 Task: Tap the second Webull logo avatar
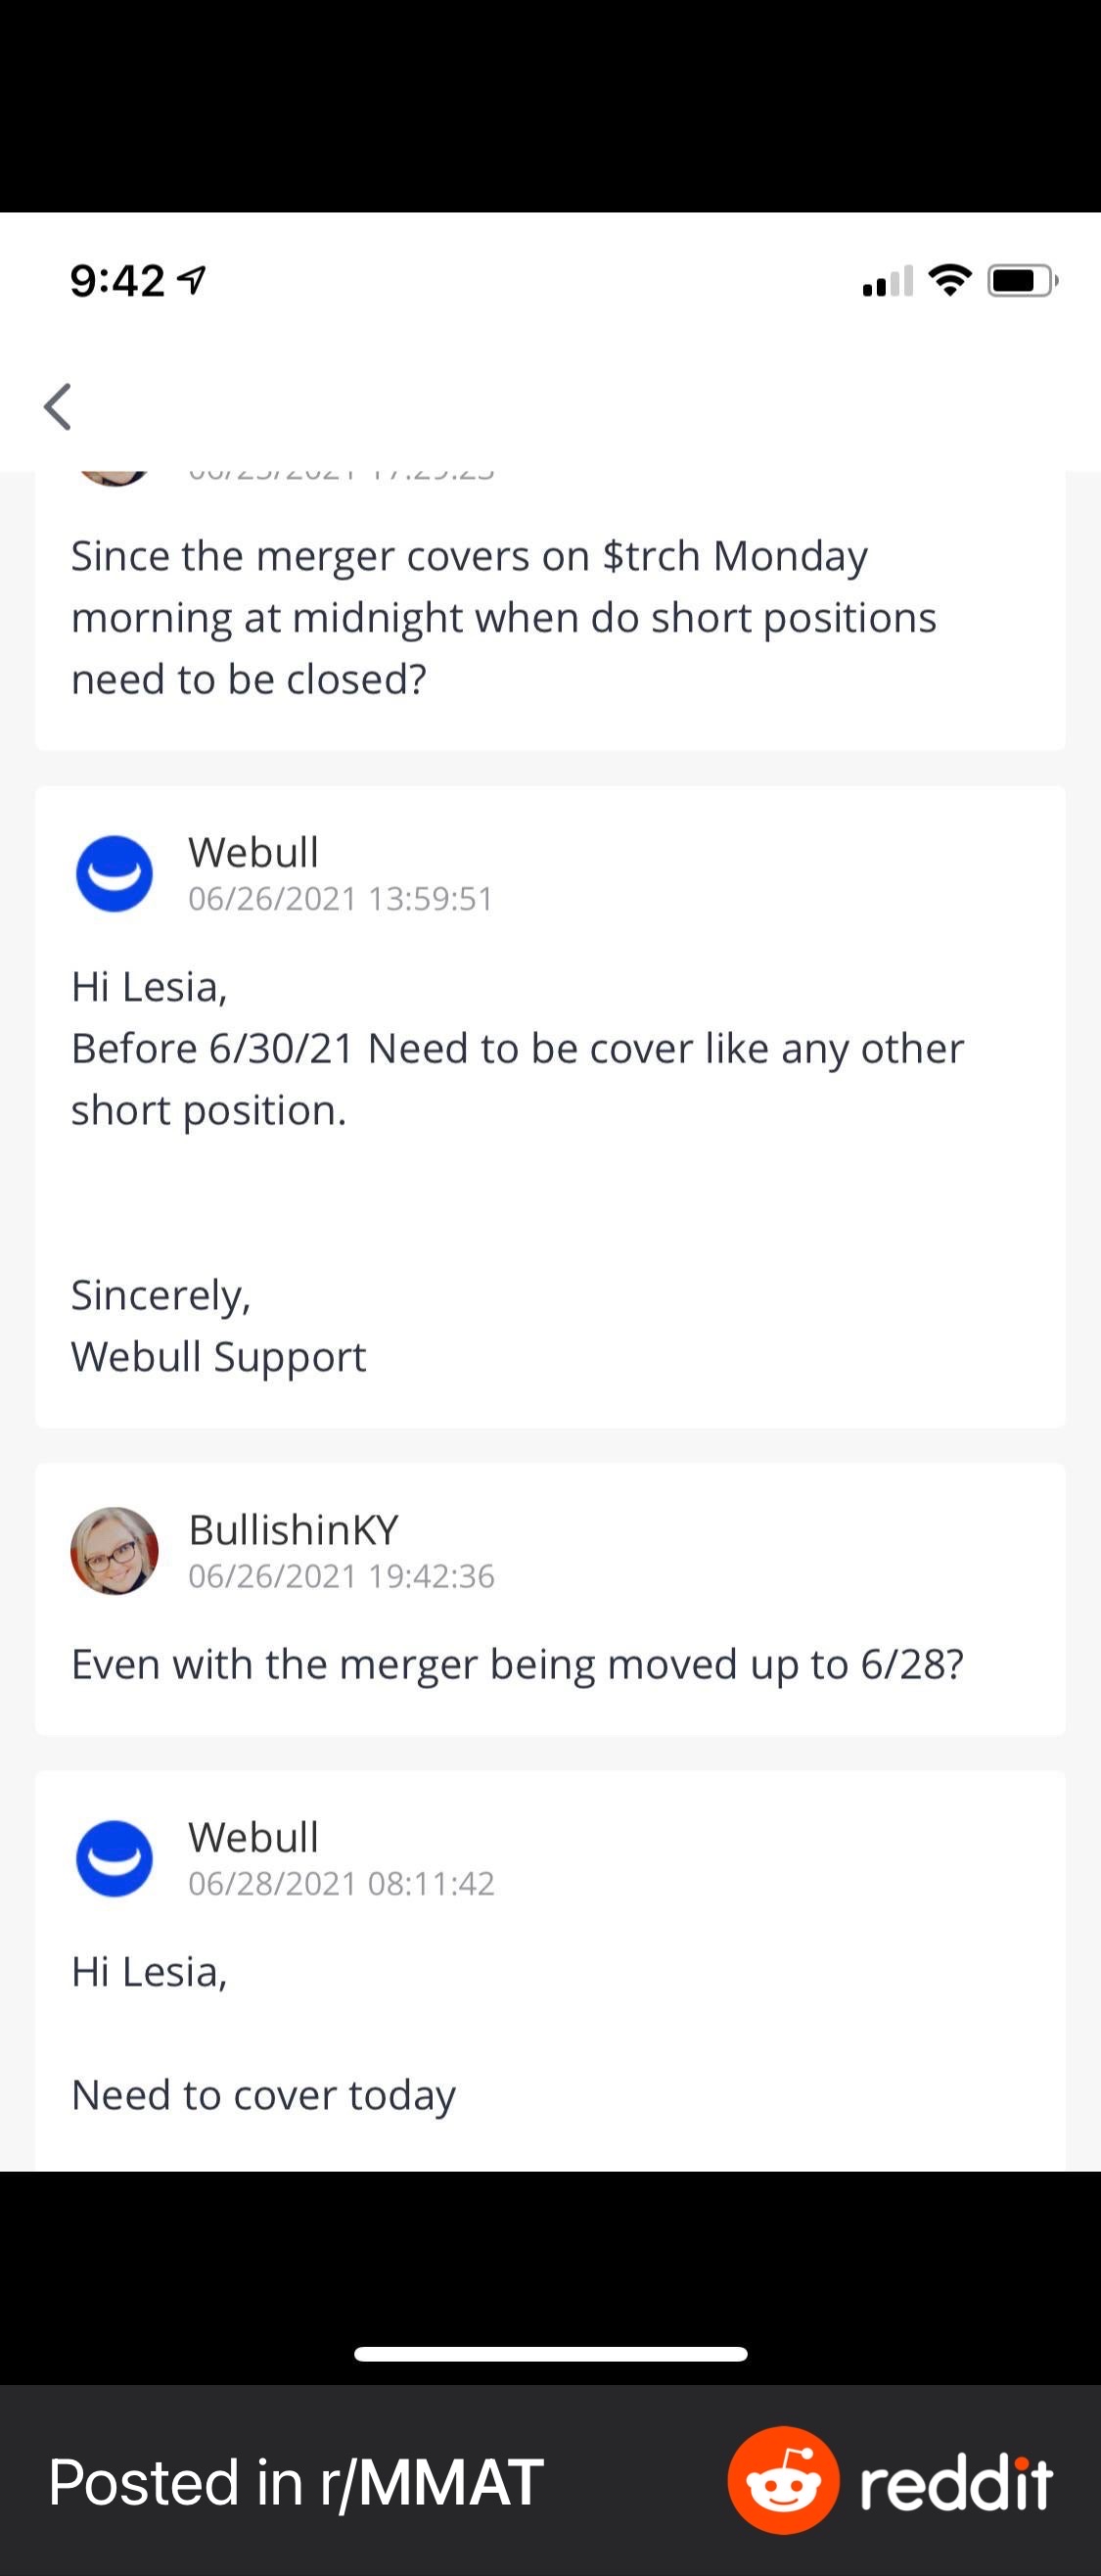[x=115, y=1858]
